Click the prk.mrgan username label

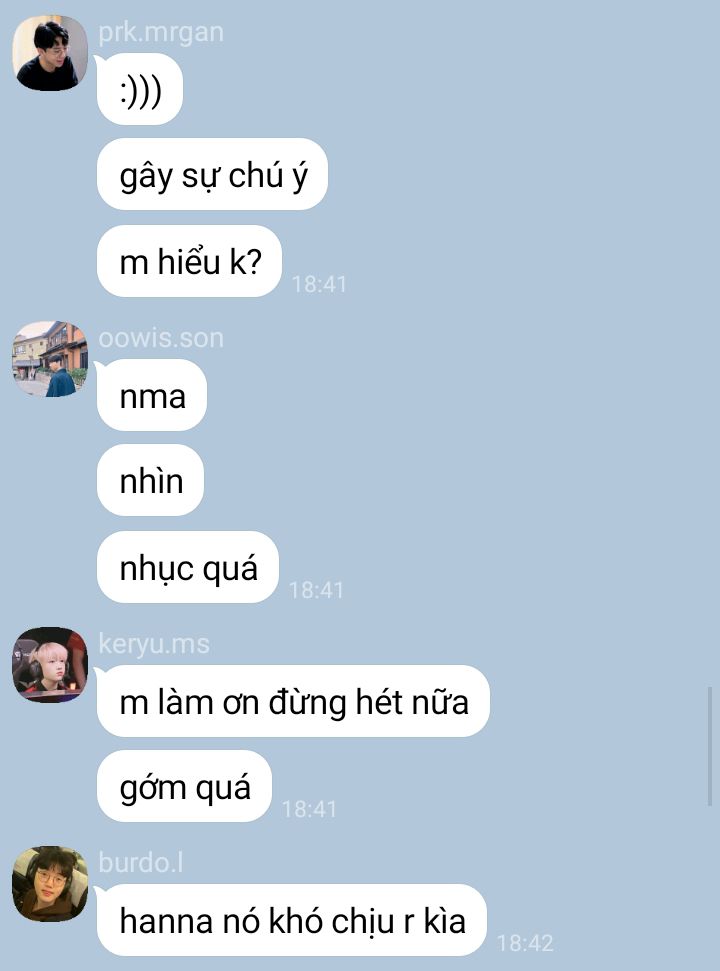pyautogui.click(x=161, y=32)
